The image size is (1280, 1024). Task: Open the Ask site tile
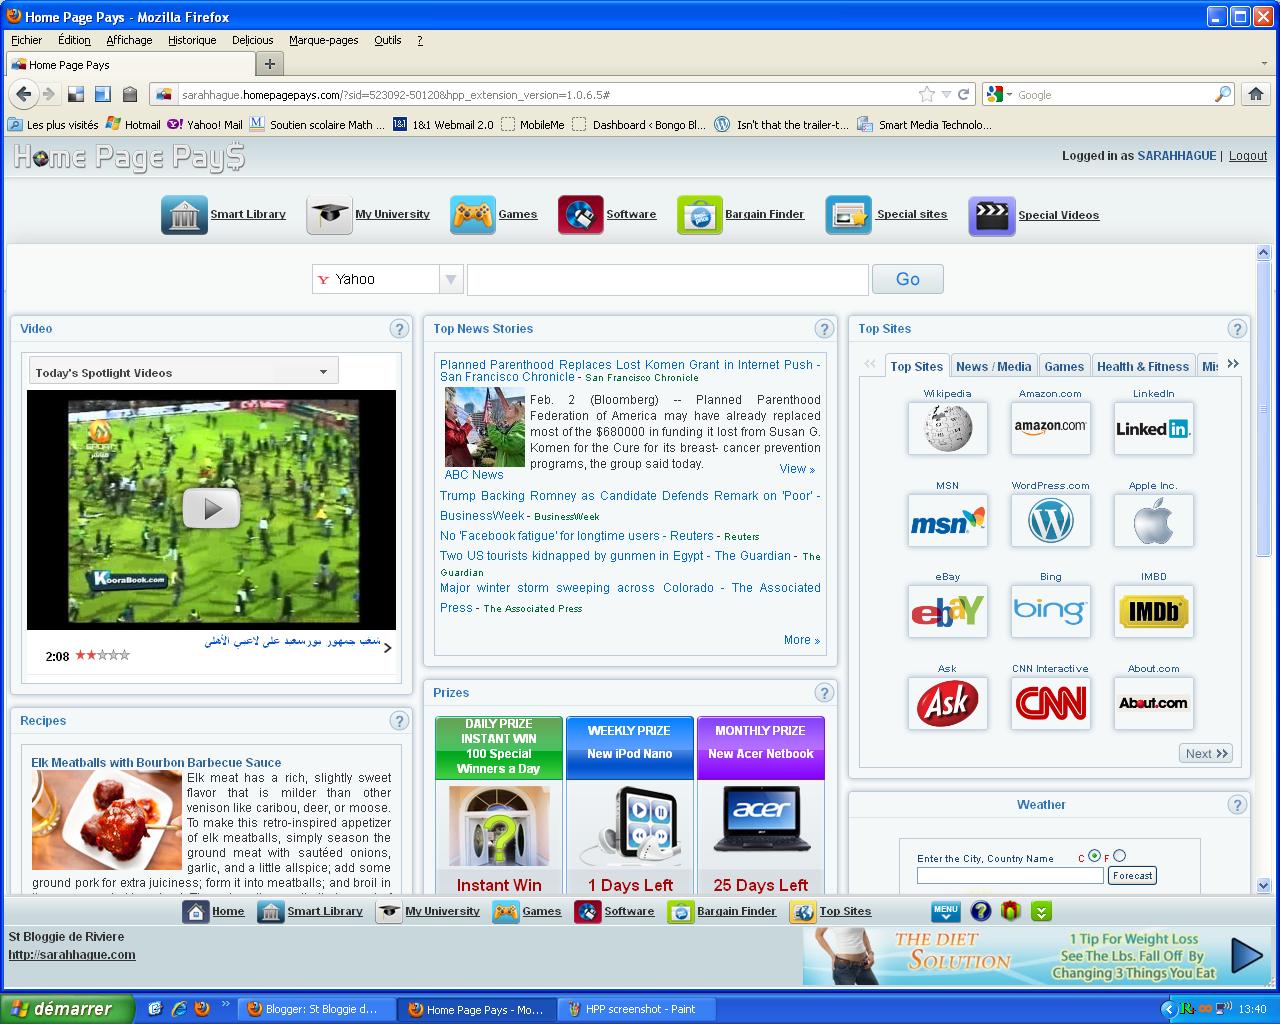(947, 703)
